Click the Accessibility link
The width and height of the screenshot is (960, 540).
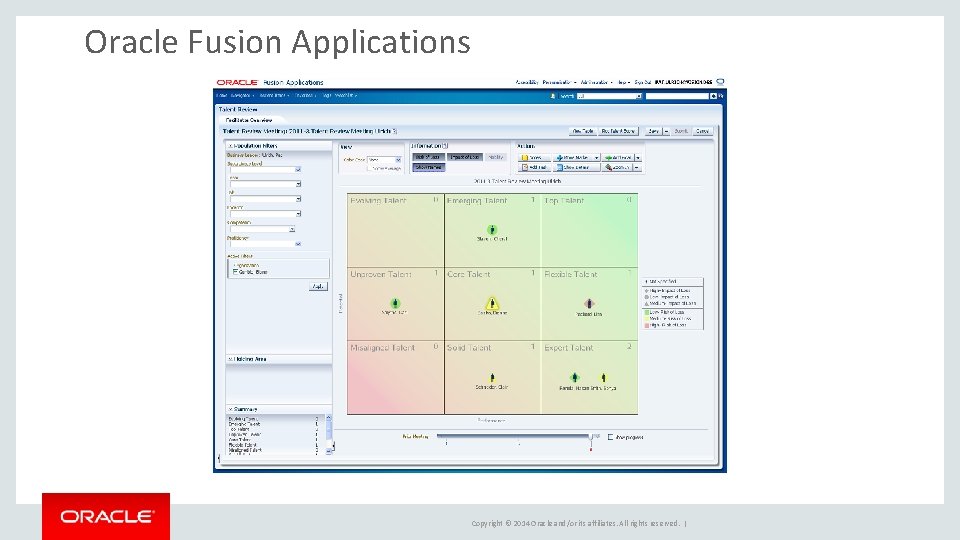pos(527,82)
